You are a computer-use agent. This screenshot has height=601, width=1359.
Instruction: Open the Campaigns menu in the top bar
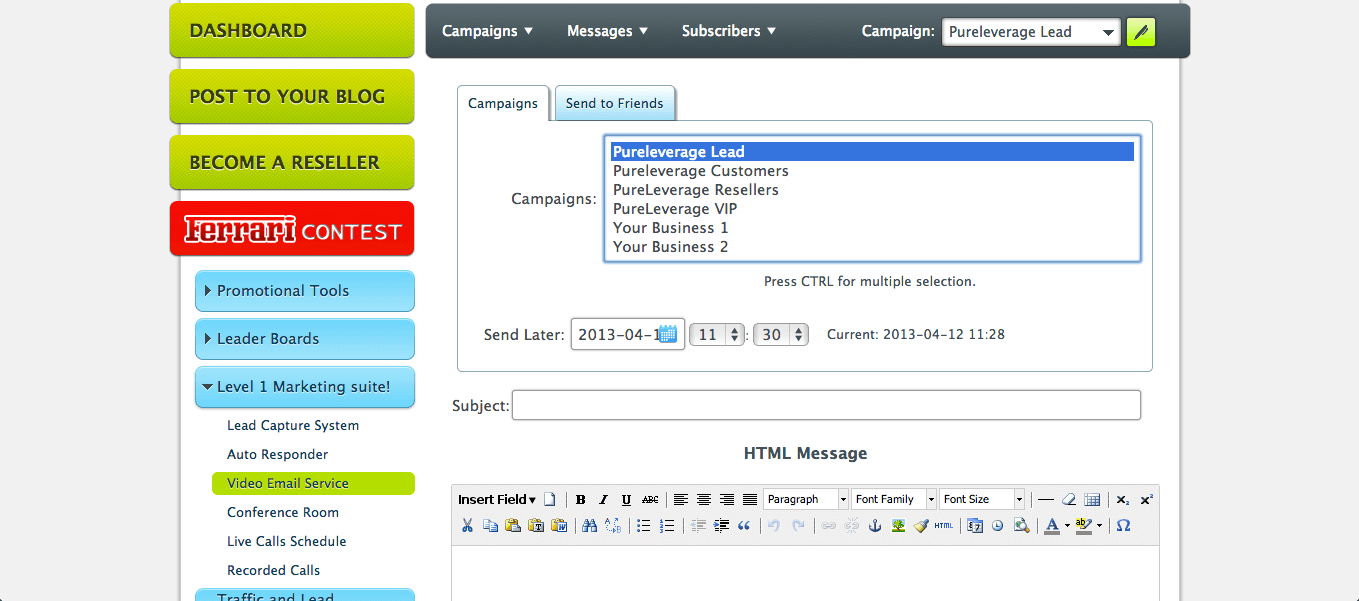[x=487, y=31]
